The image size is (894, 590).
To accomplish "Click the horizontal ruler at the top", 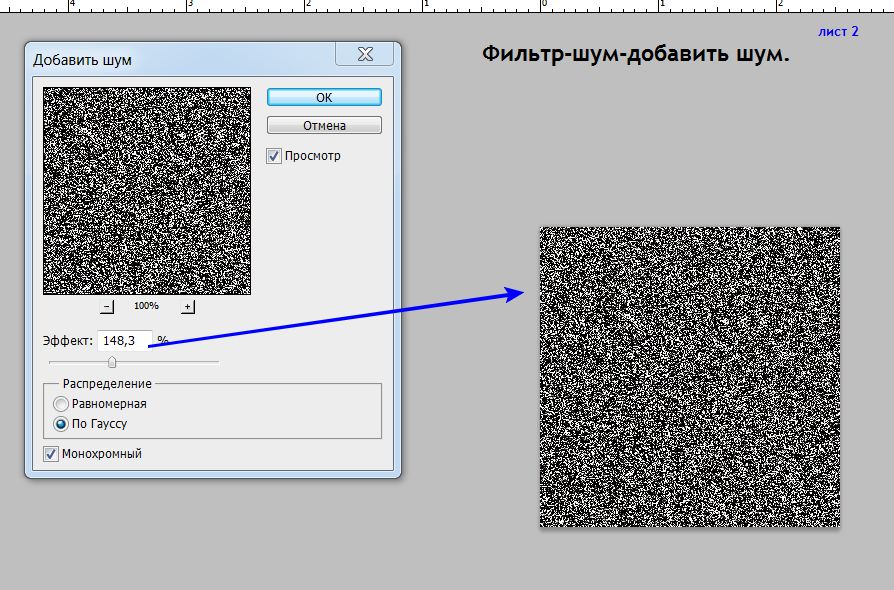I will click(x=447, y=6).
